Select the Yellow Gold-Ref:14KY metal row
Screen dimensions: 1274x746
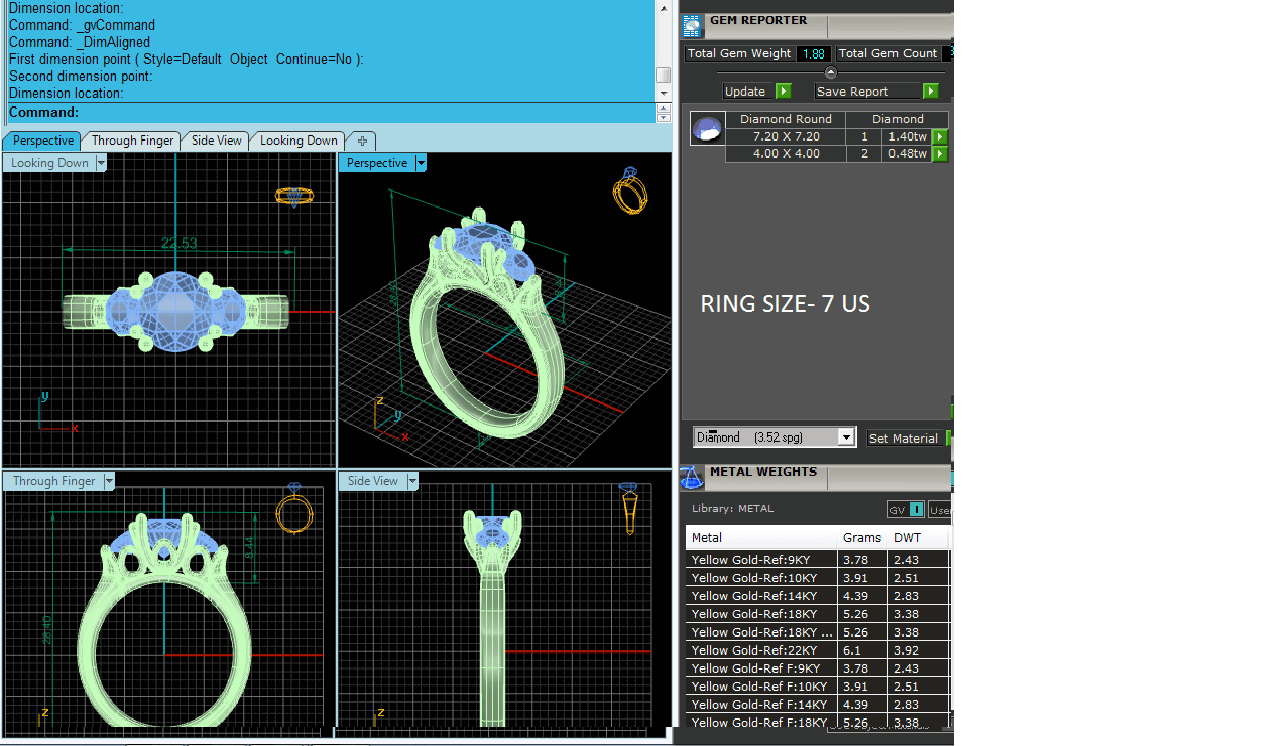click(754, 596)
